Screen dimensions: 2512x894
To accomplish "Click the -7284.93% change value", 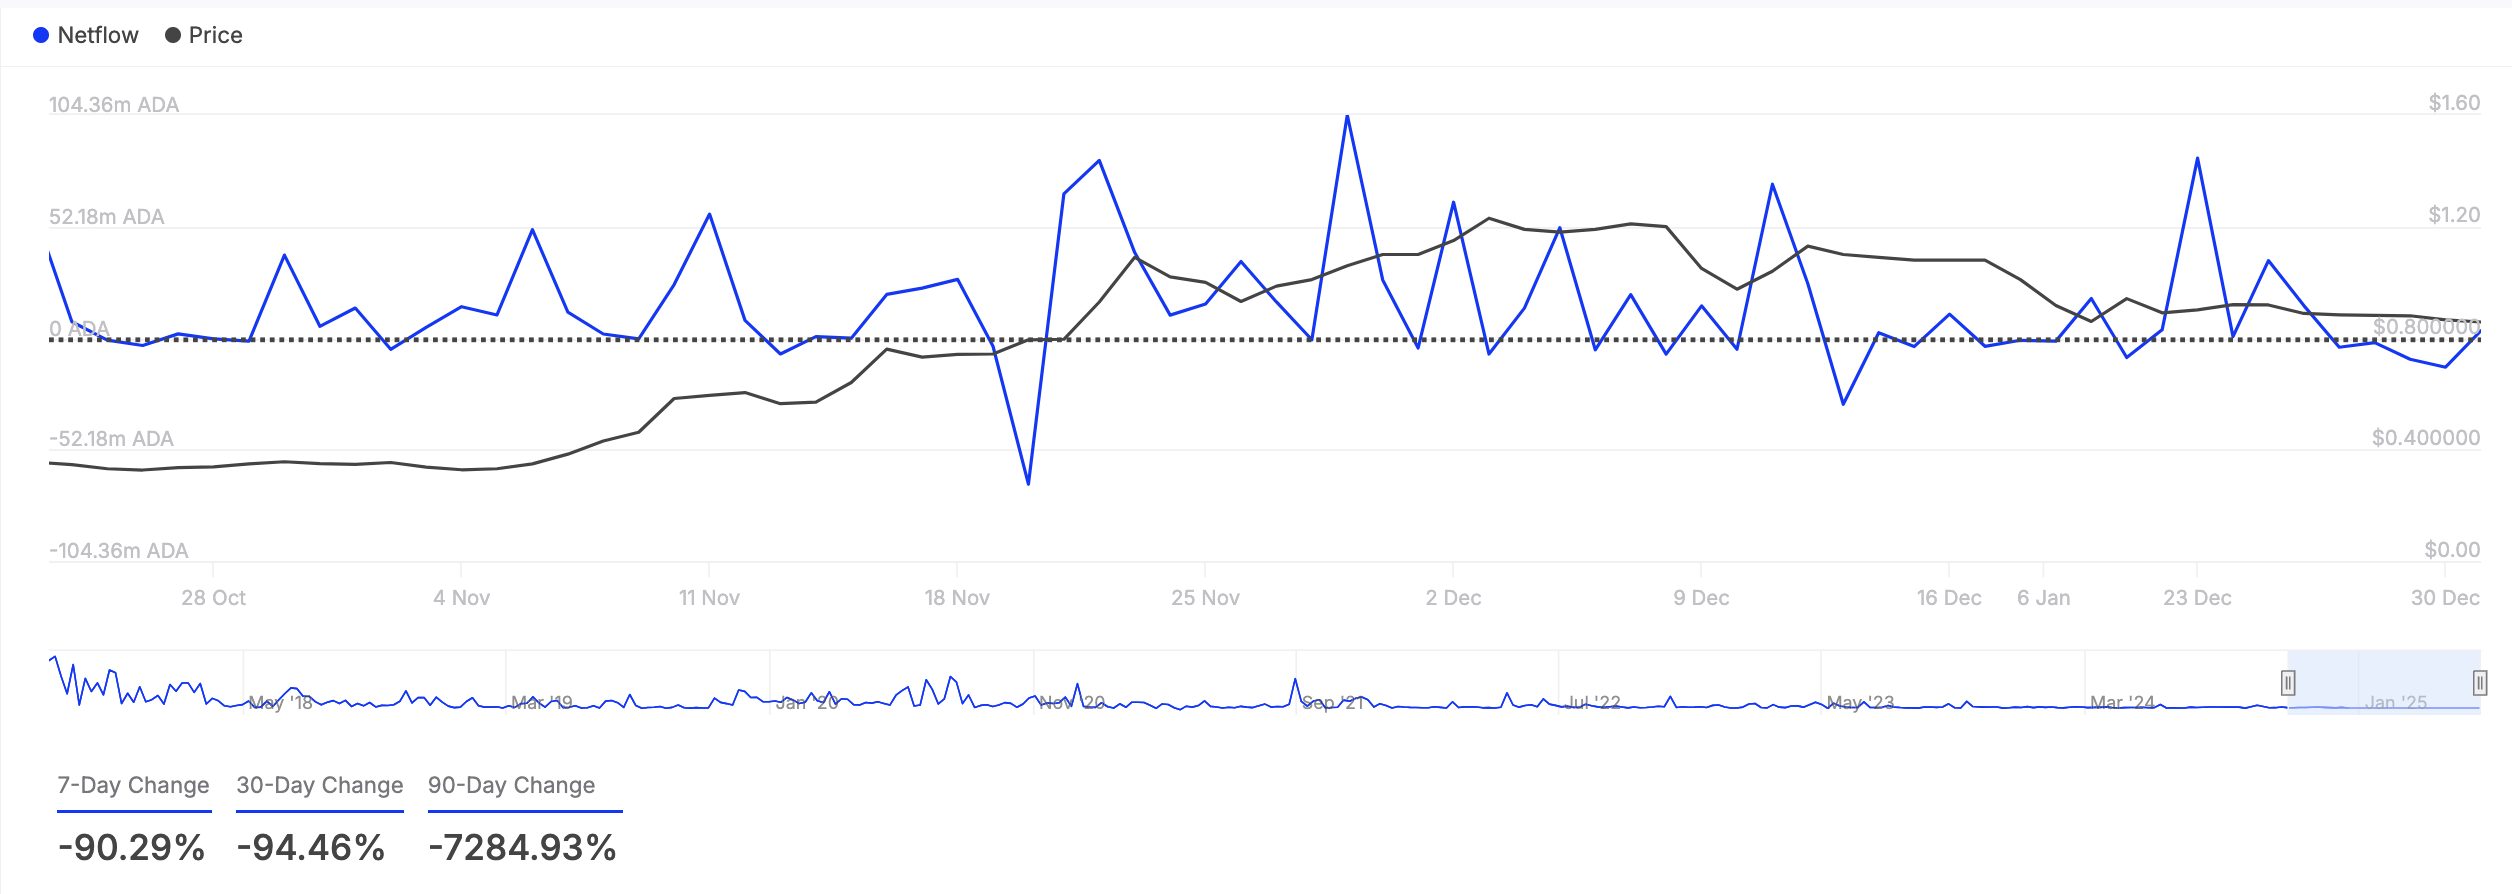I will pyautogui.click(x=522, y=848).
